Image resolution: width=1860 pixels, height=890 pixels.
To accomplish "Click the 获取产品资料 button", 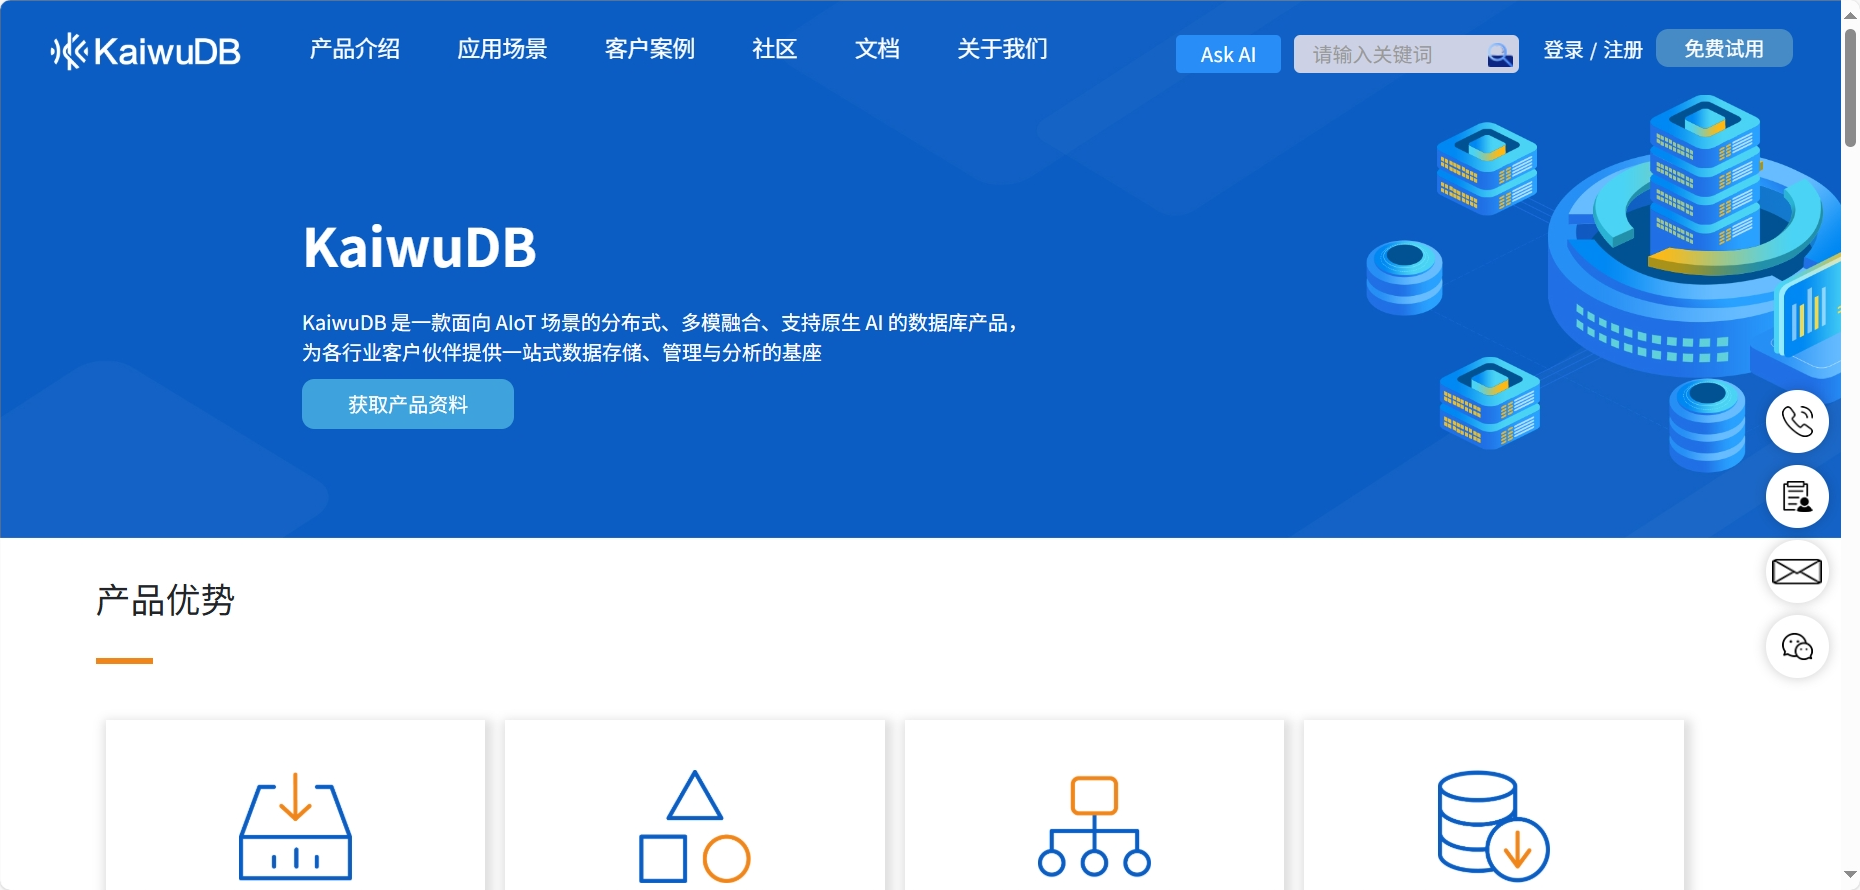I will pyautogui.click(x=408, y=404).
